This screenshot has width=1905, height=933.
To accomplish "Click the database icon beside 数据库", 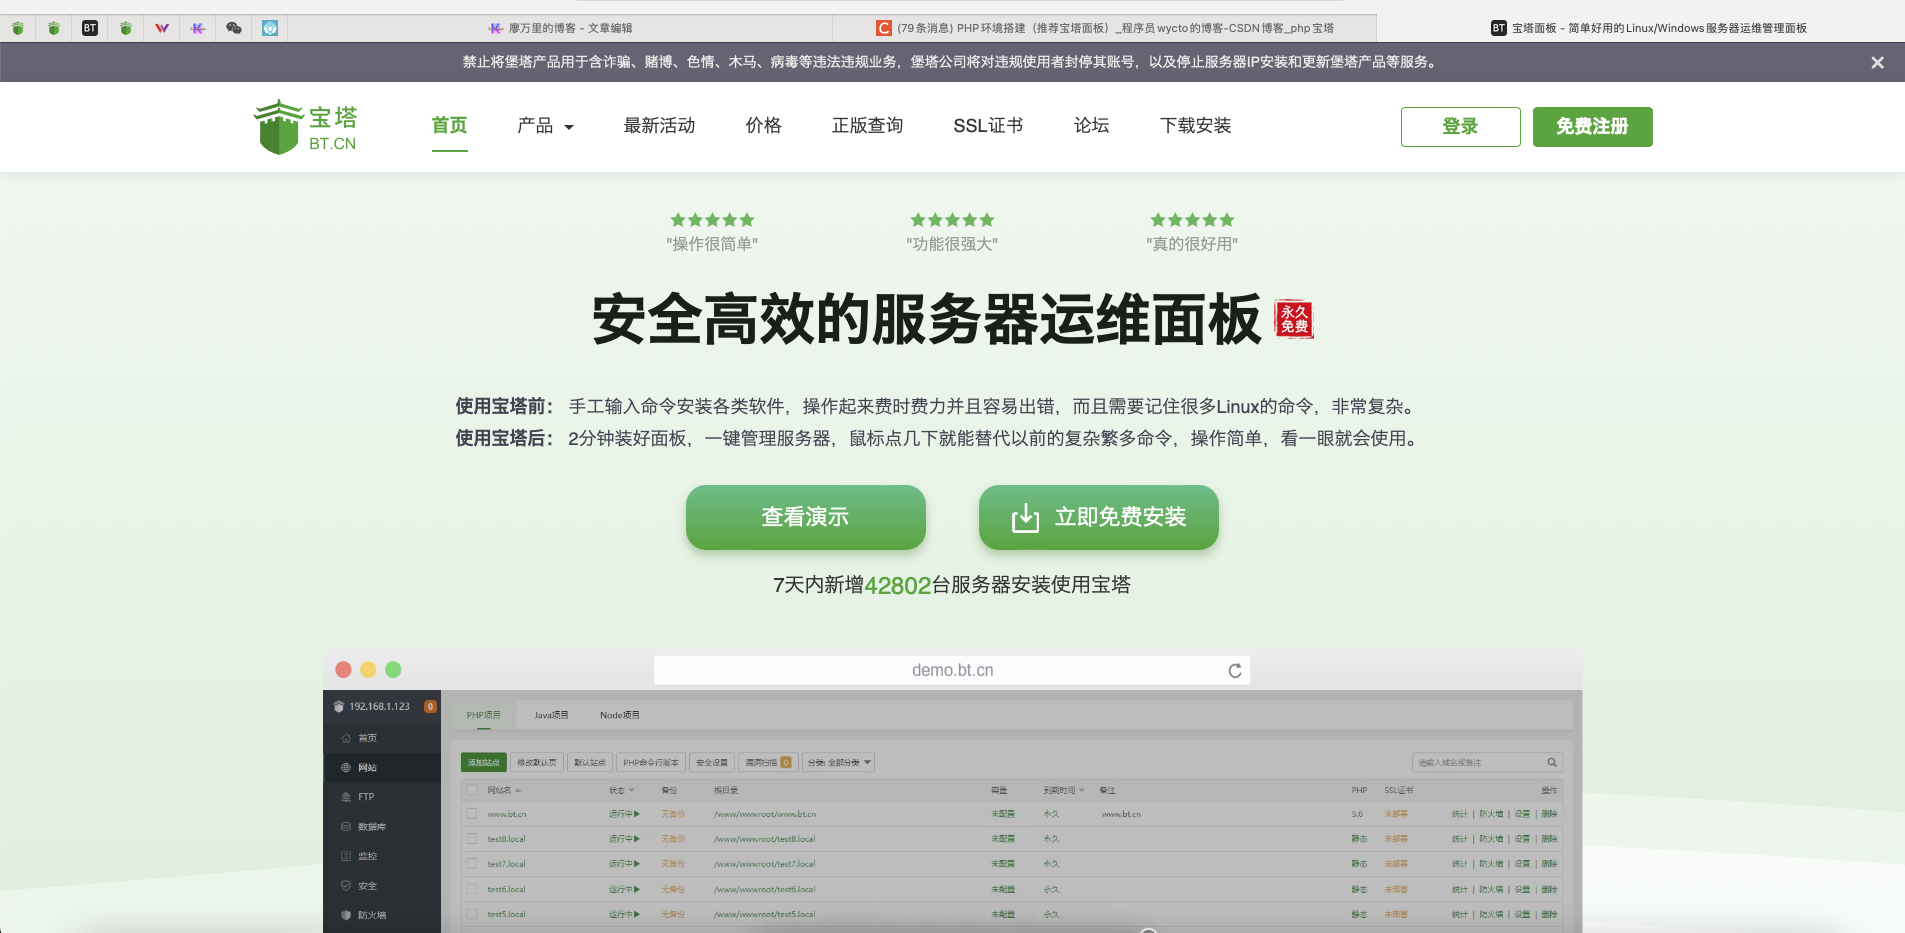I will pos(346,827).
